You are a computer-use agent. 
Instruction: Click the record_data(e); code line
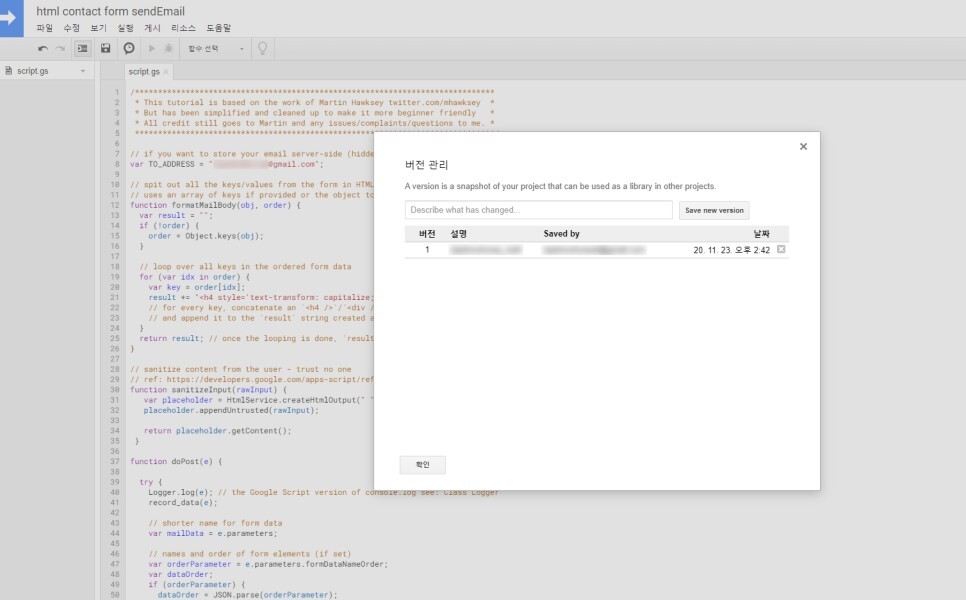pos(183,503)
